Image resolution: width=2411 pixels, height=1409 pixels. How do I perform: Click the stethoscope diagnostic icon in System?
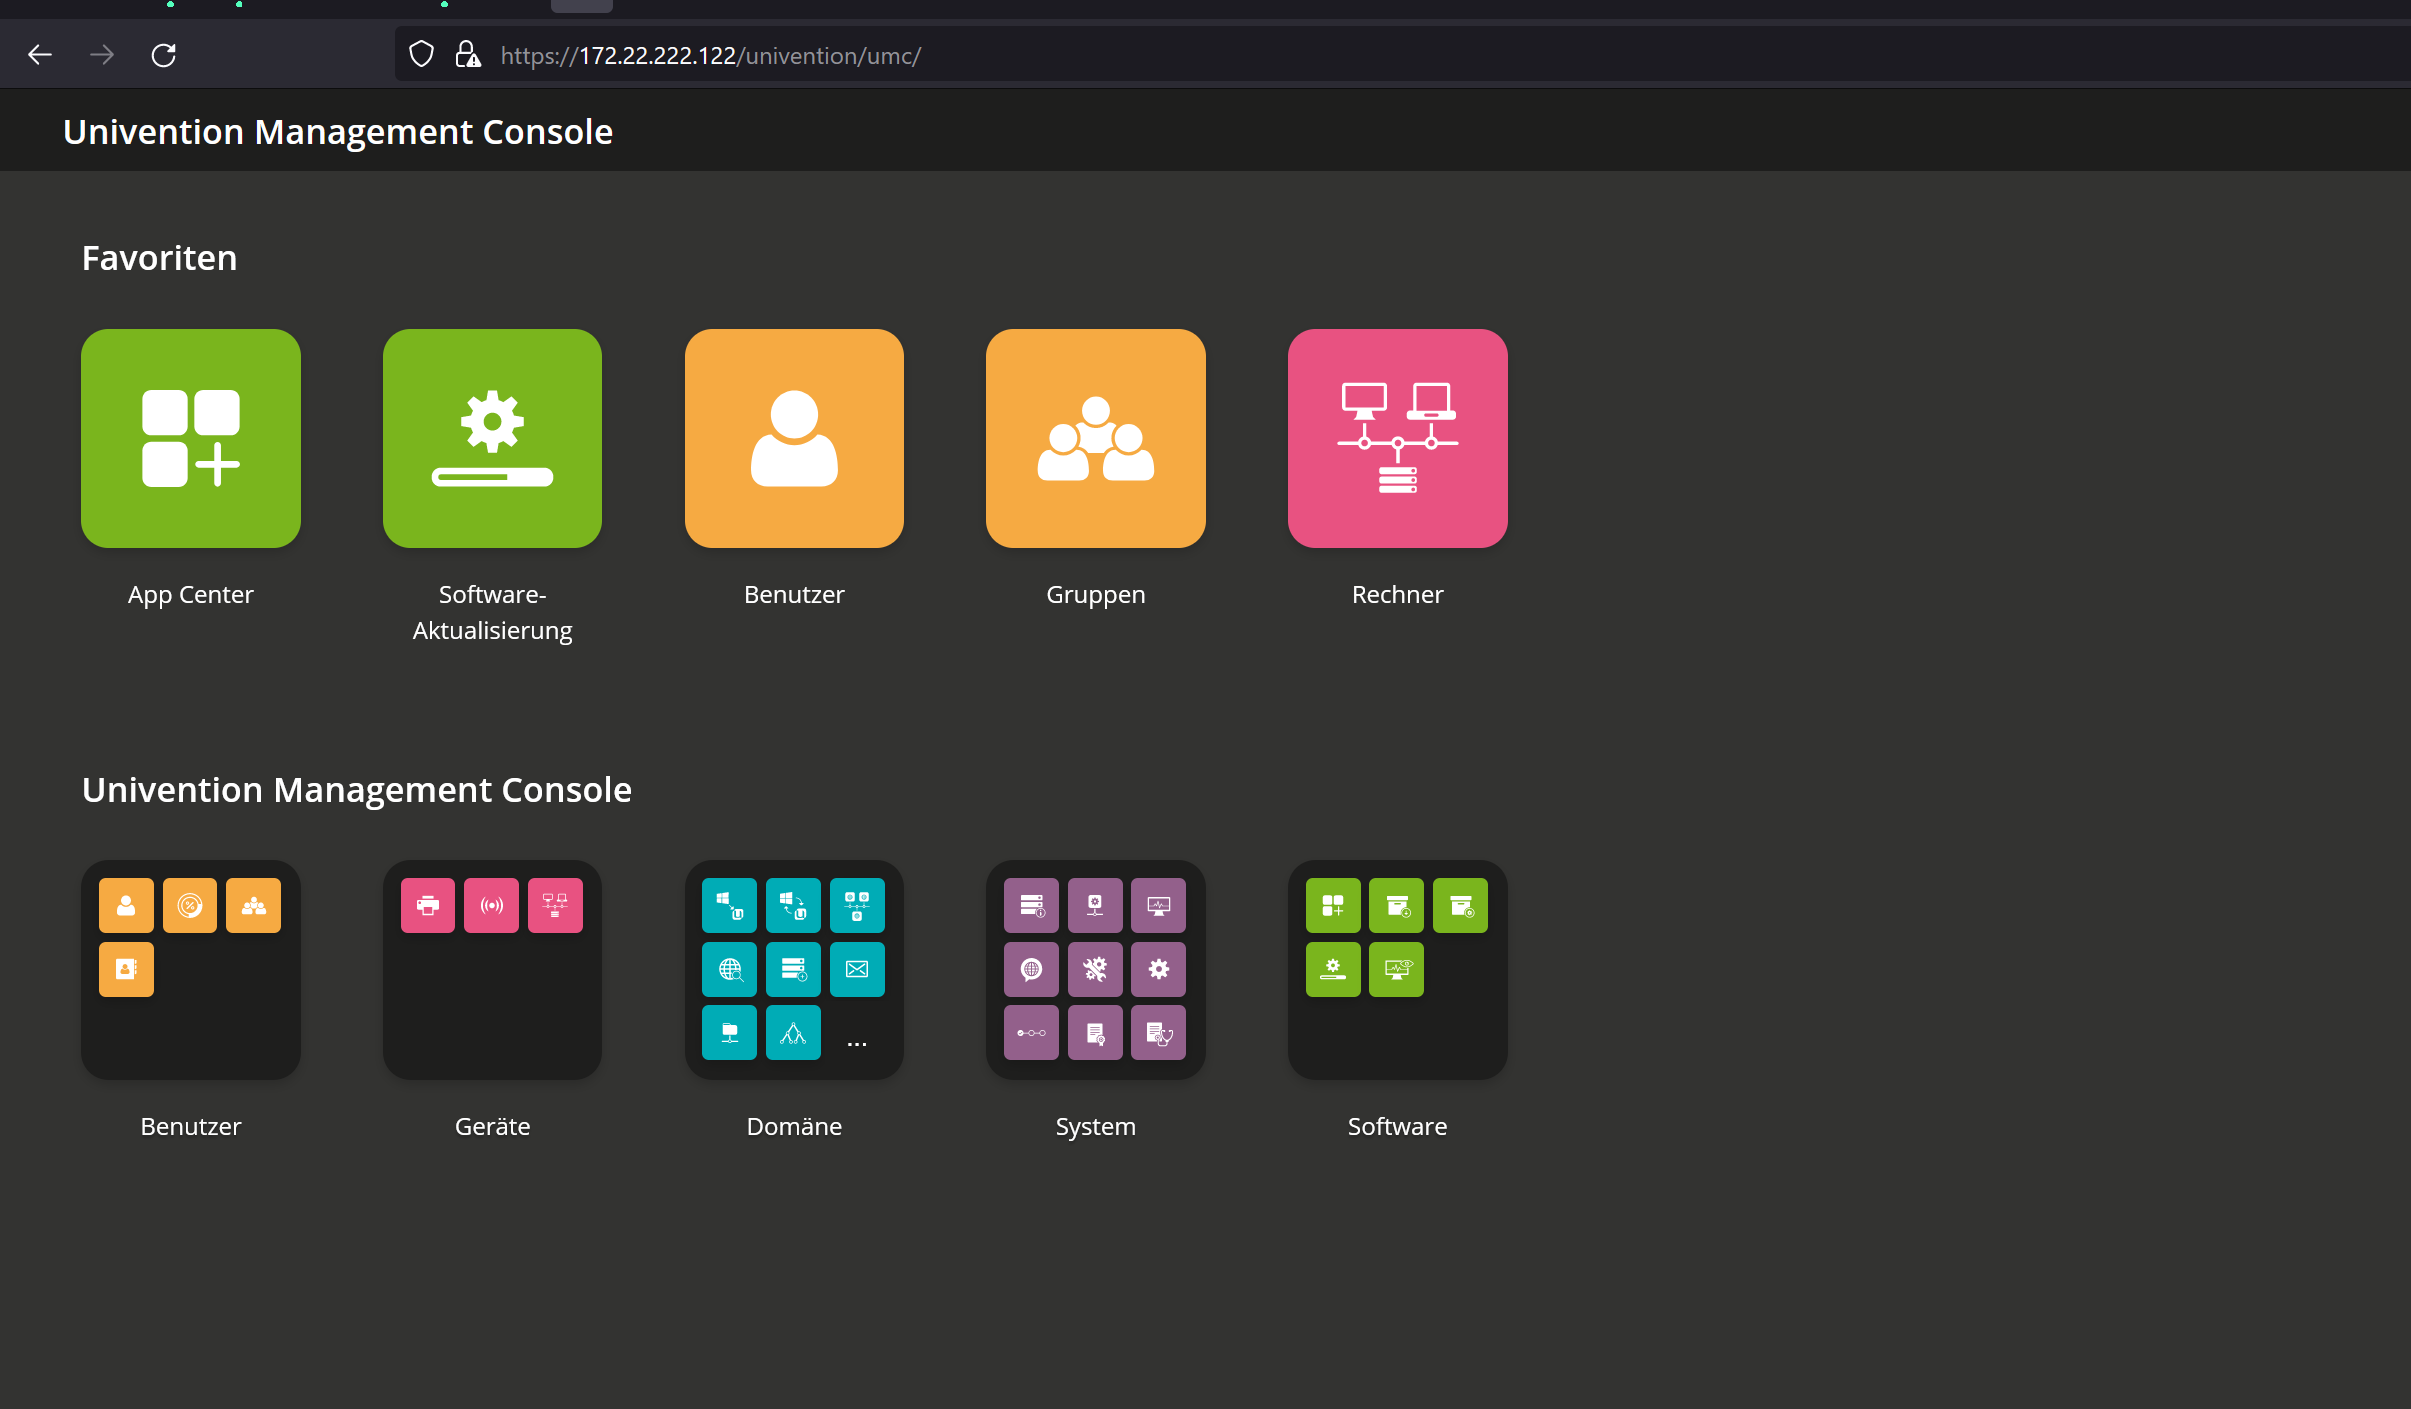pyautogui.click(x=1159, y=1033)
